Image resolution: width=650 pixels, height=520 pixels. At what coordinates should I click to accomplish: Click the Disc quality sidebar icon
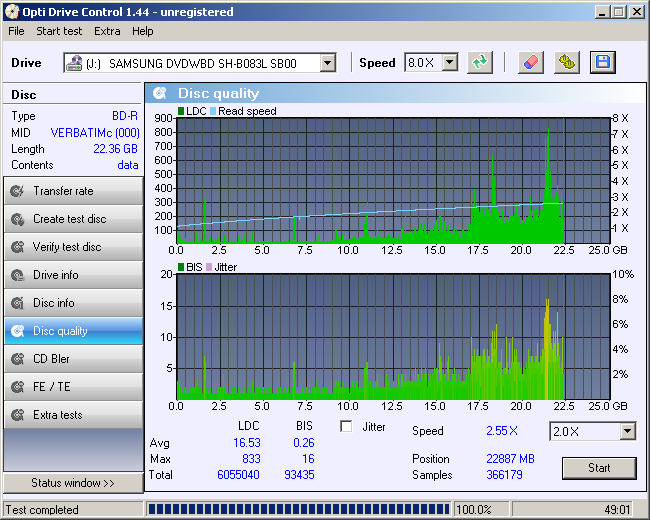tap(17, 331)
